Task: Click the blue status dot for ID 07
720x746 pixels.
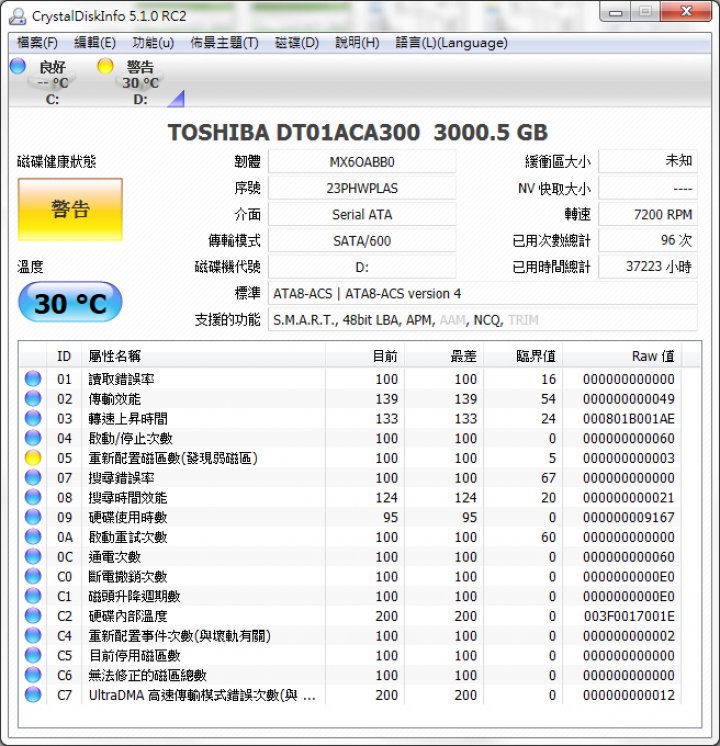Action: point(33,477)
